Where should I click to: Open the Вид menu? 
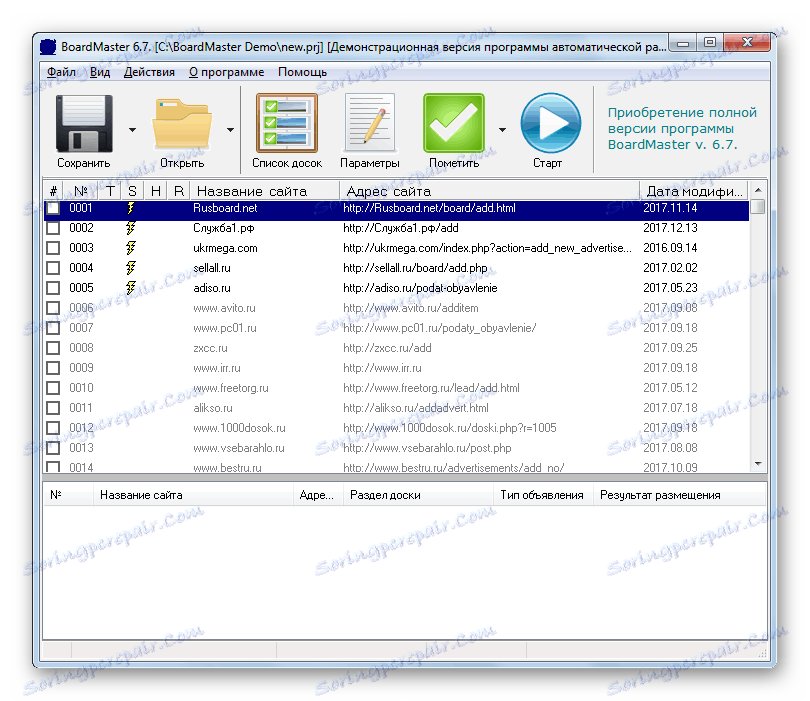click(100, 72)
